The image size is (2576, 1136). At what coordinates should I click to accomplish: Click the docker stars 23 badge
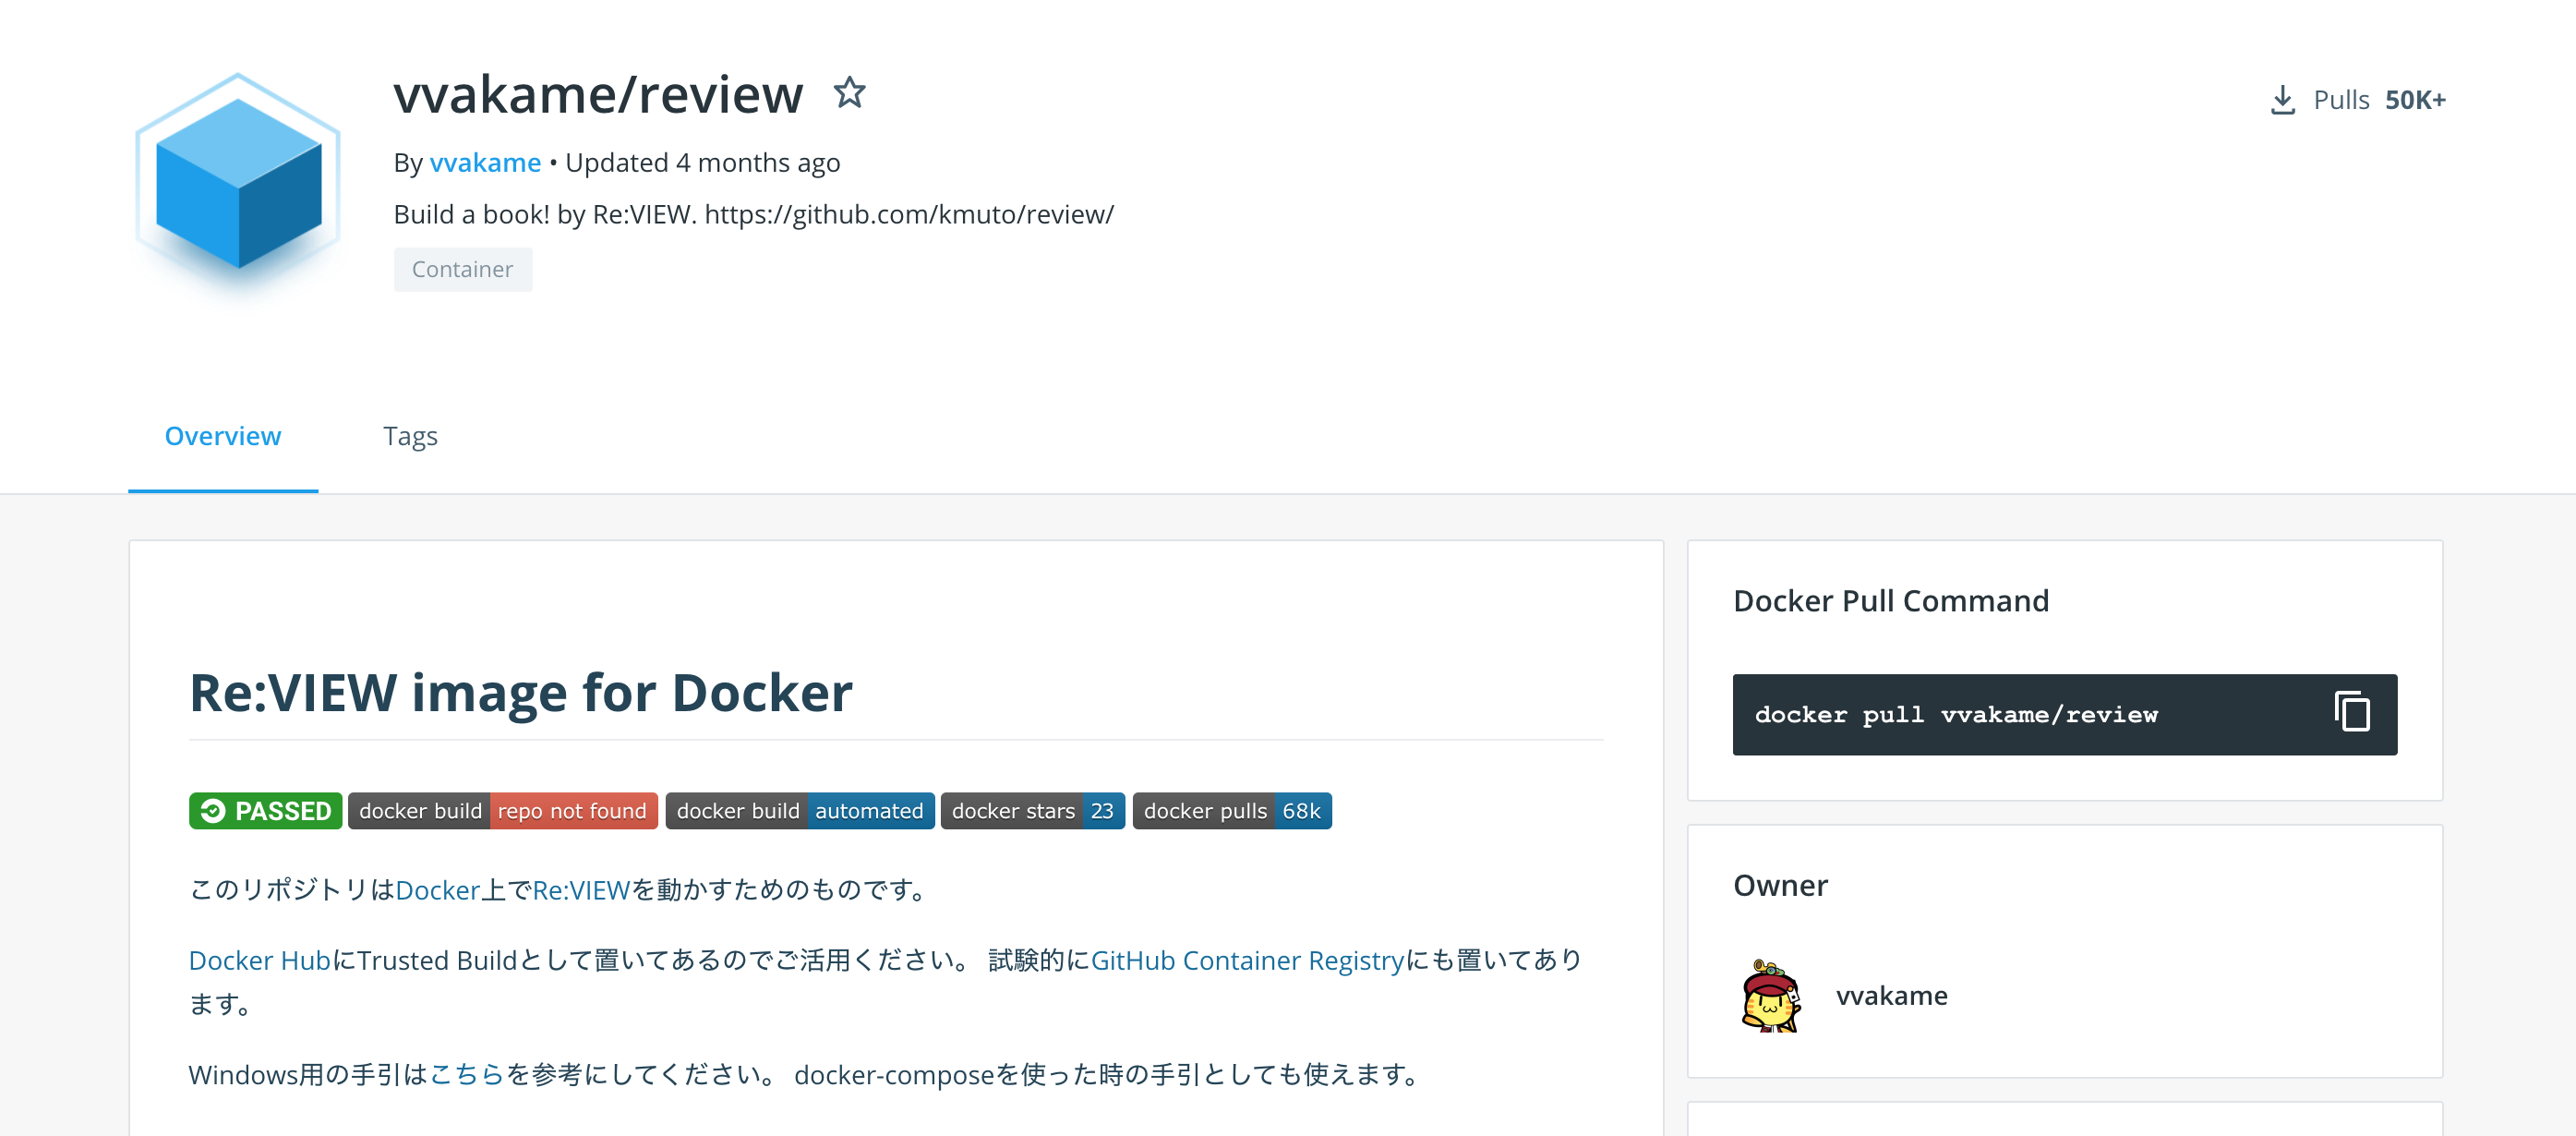click(1032, 811)
